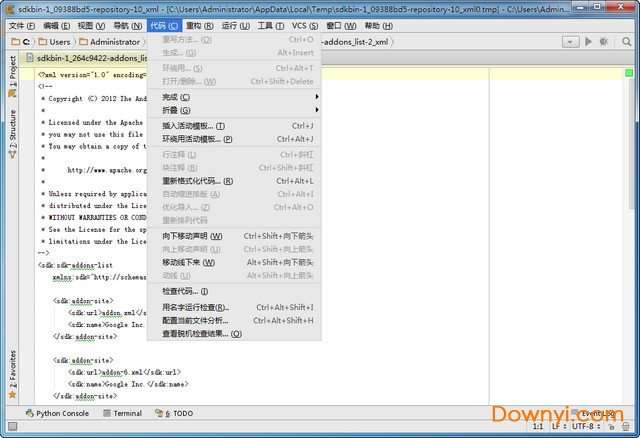Open the 运行 (U) menu
The width and height of the screenshot is (640, 438).
(x=236, y=26)
